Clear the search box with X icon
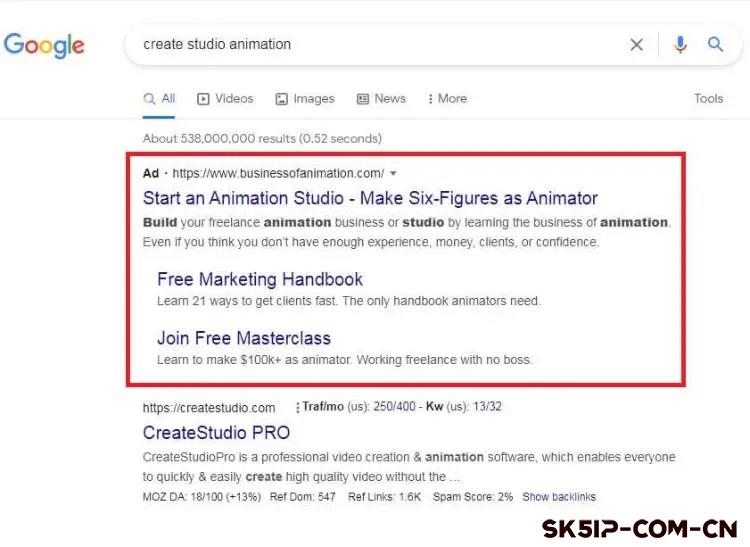The image size is (750, 547). pyautogui.click(x=637, y=44)
